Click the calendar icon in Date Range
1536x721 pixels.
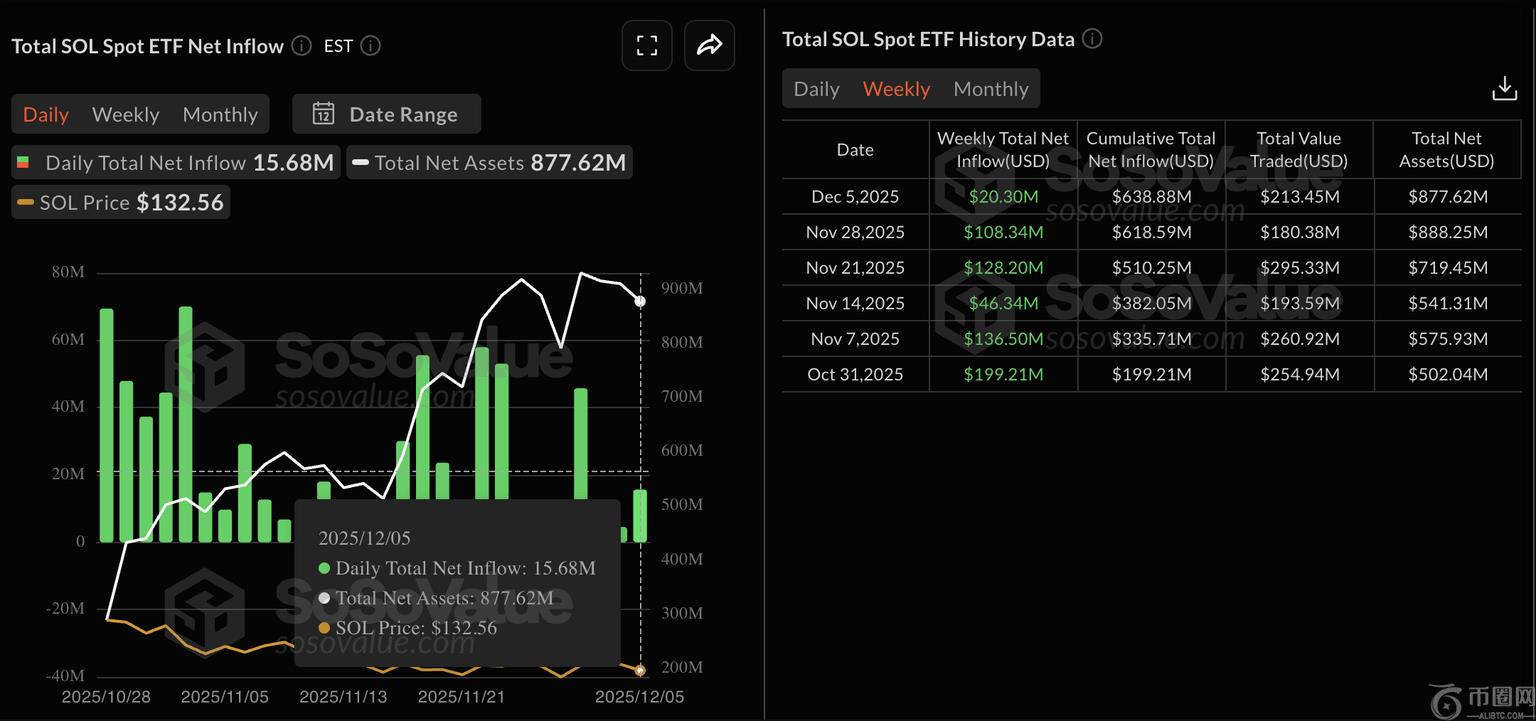click(x=323, y=114)
